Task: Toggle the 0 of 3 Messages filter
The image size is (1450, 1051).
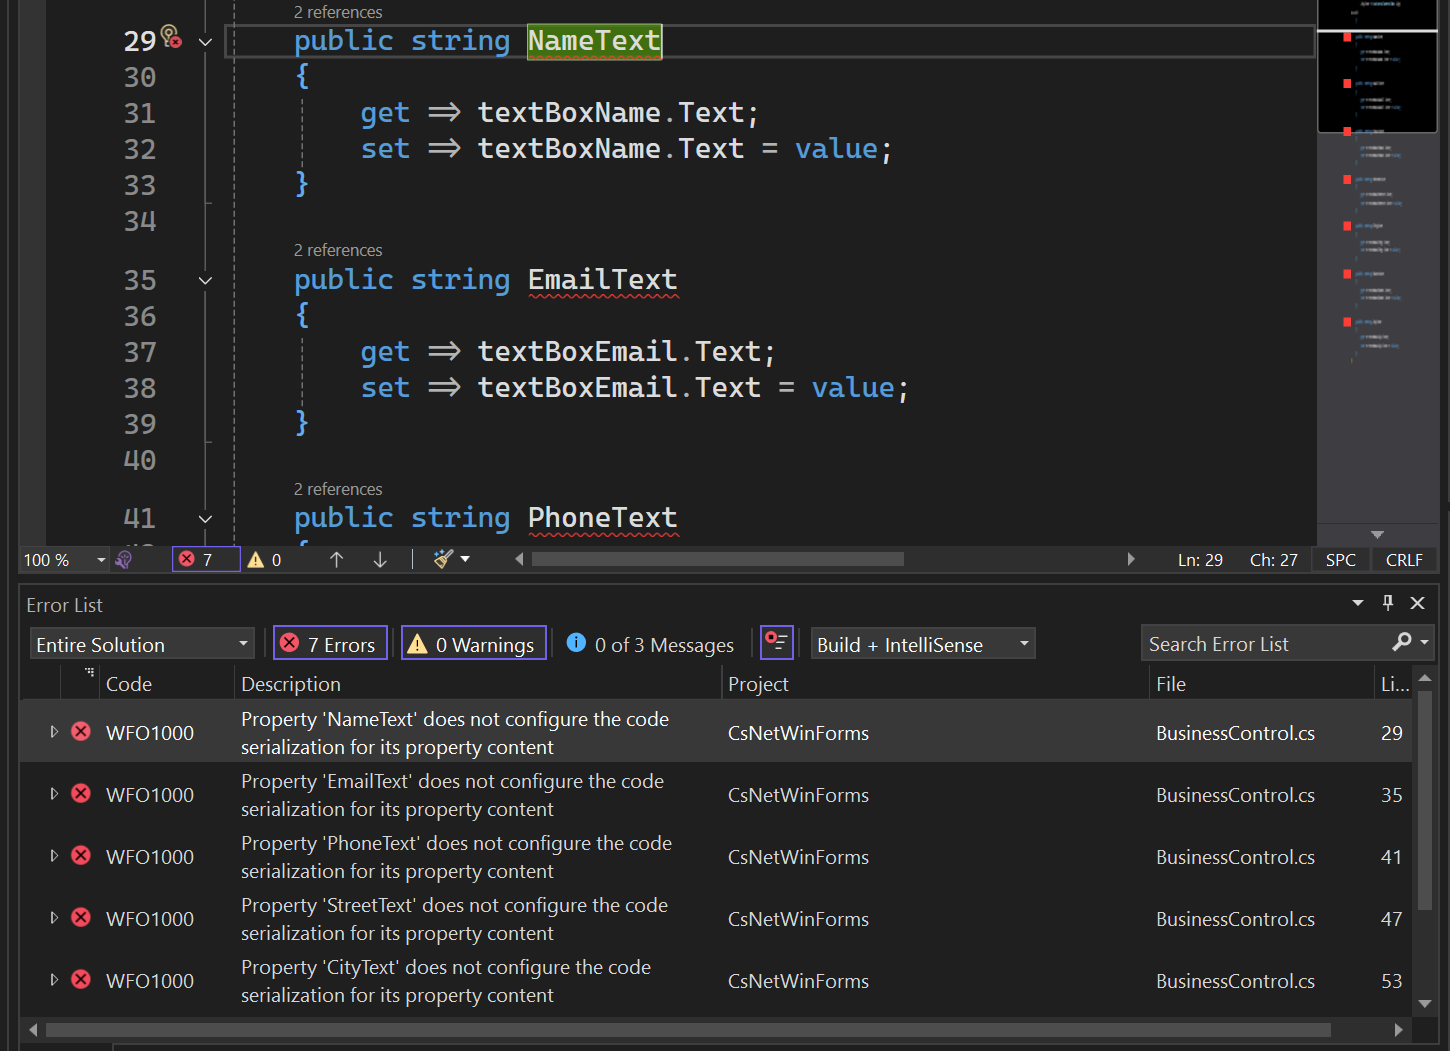Action: (x=650, y=644)
